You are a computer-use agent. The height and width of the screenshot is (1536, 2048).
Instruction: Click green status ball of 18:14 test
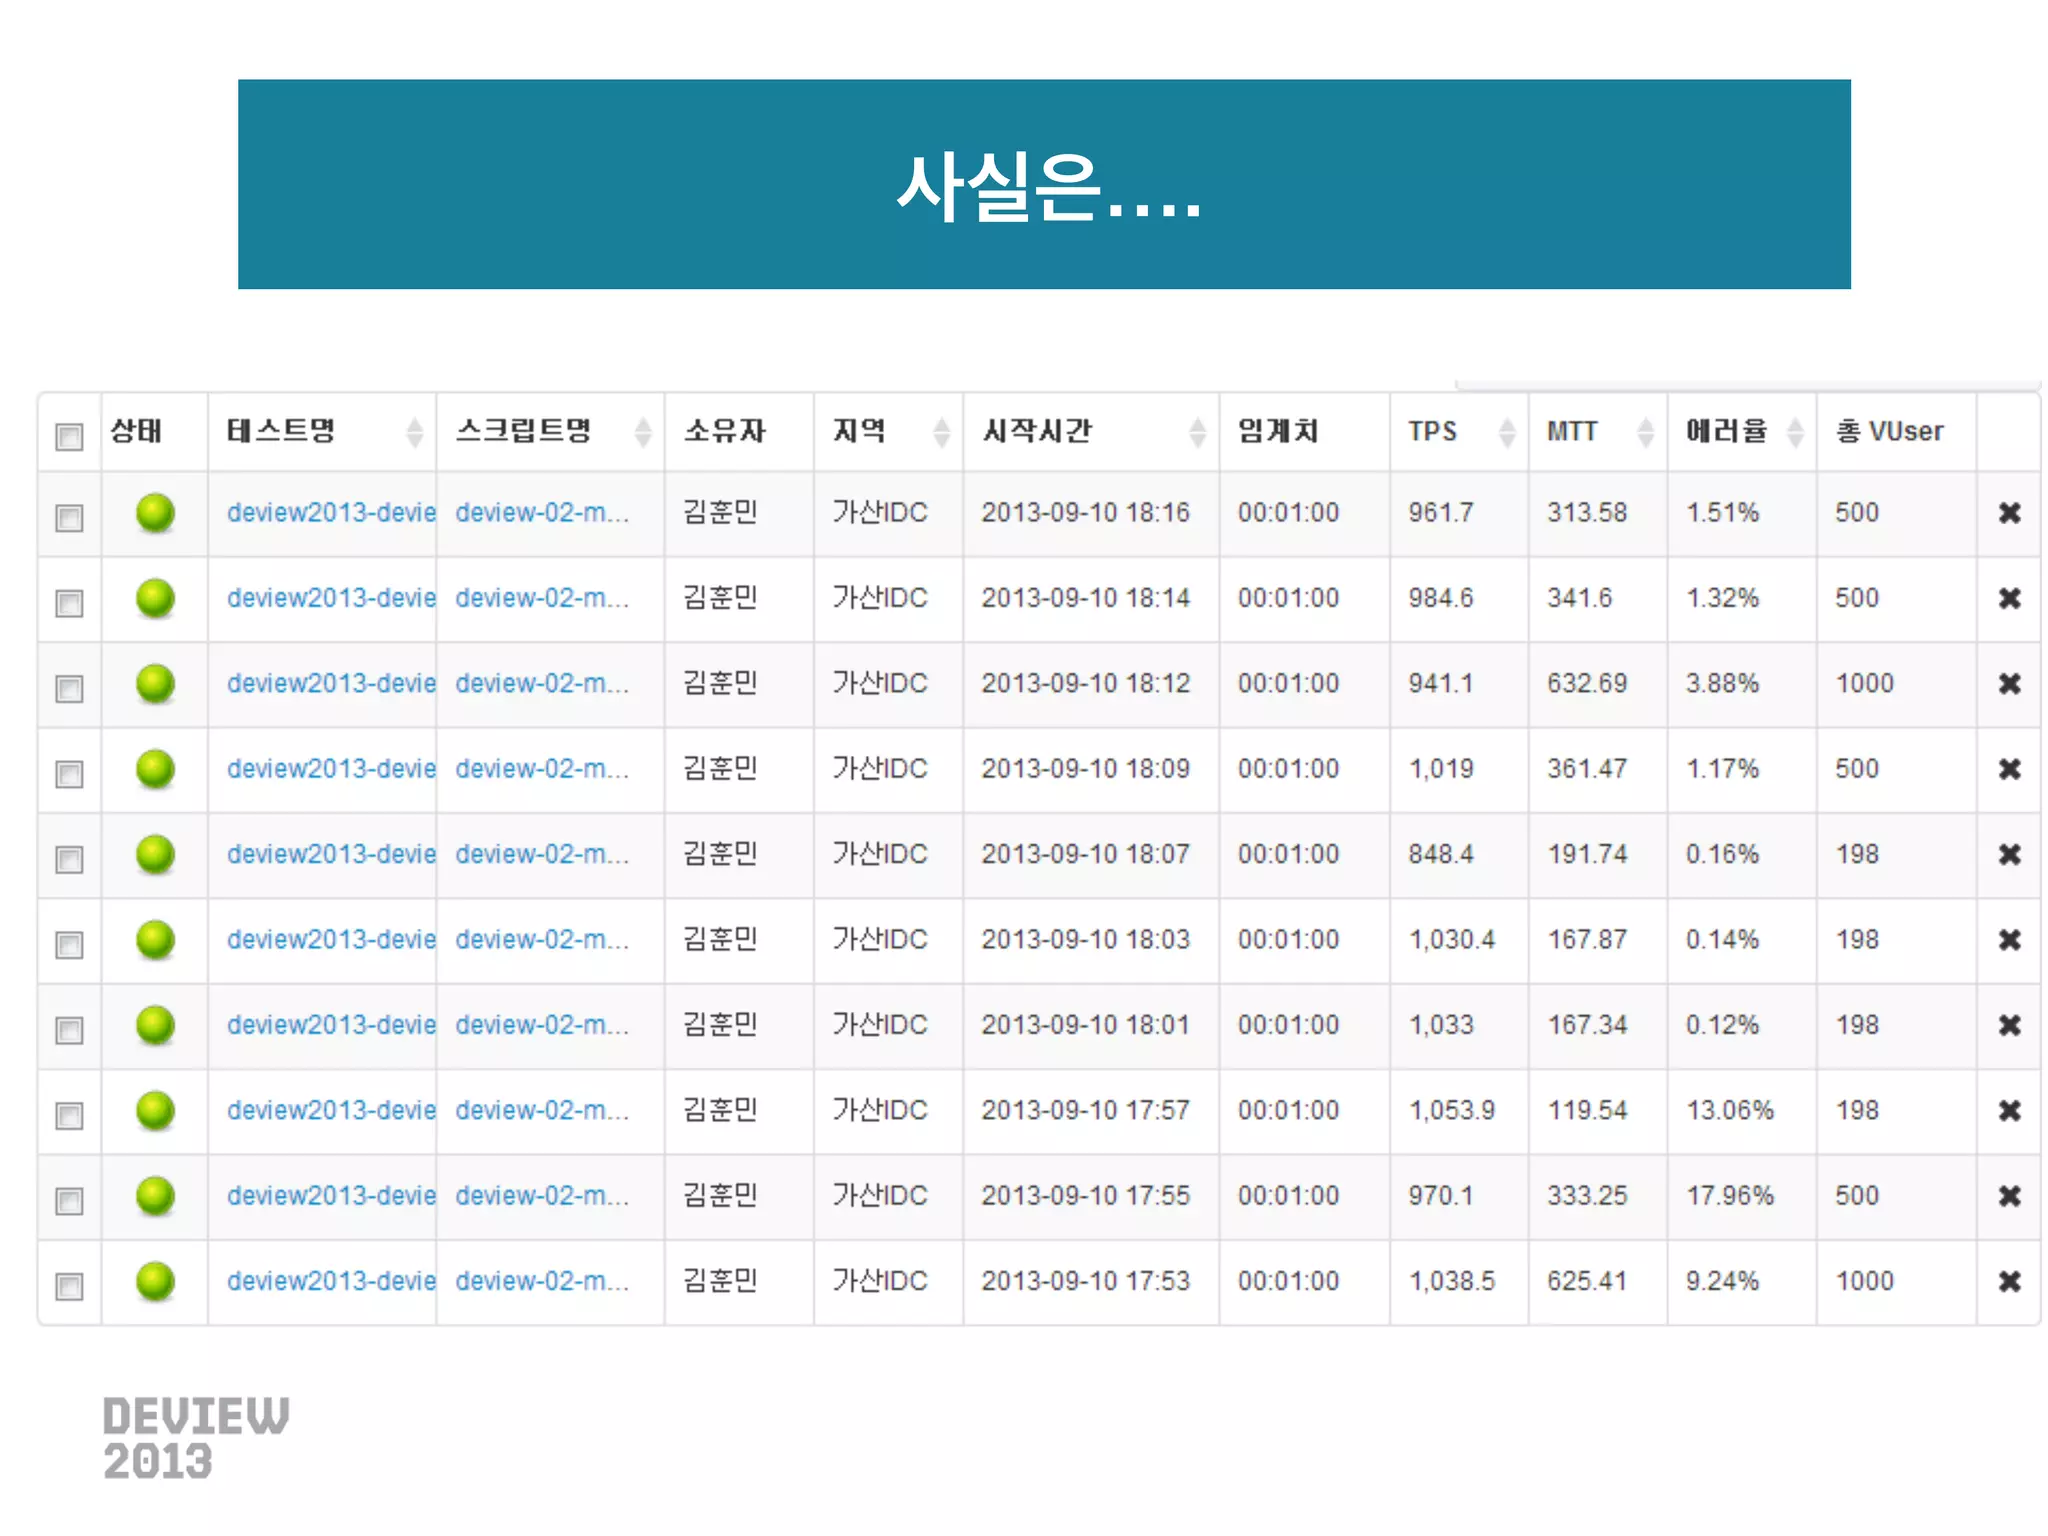155,598
